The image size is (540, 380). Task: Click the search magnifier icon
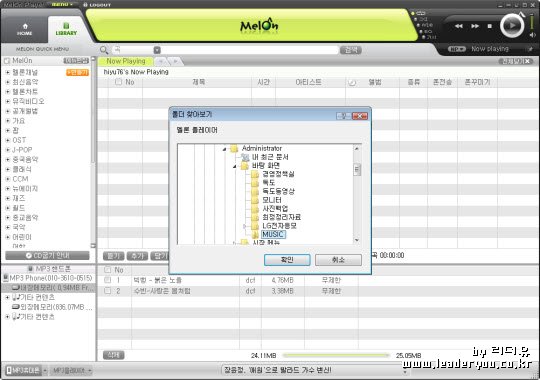[104, 50]
